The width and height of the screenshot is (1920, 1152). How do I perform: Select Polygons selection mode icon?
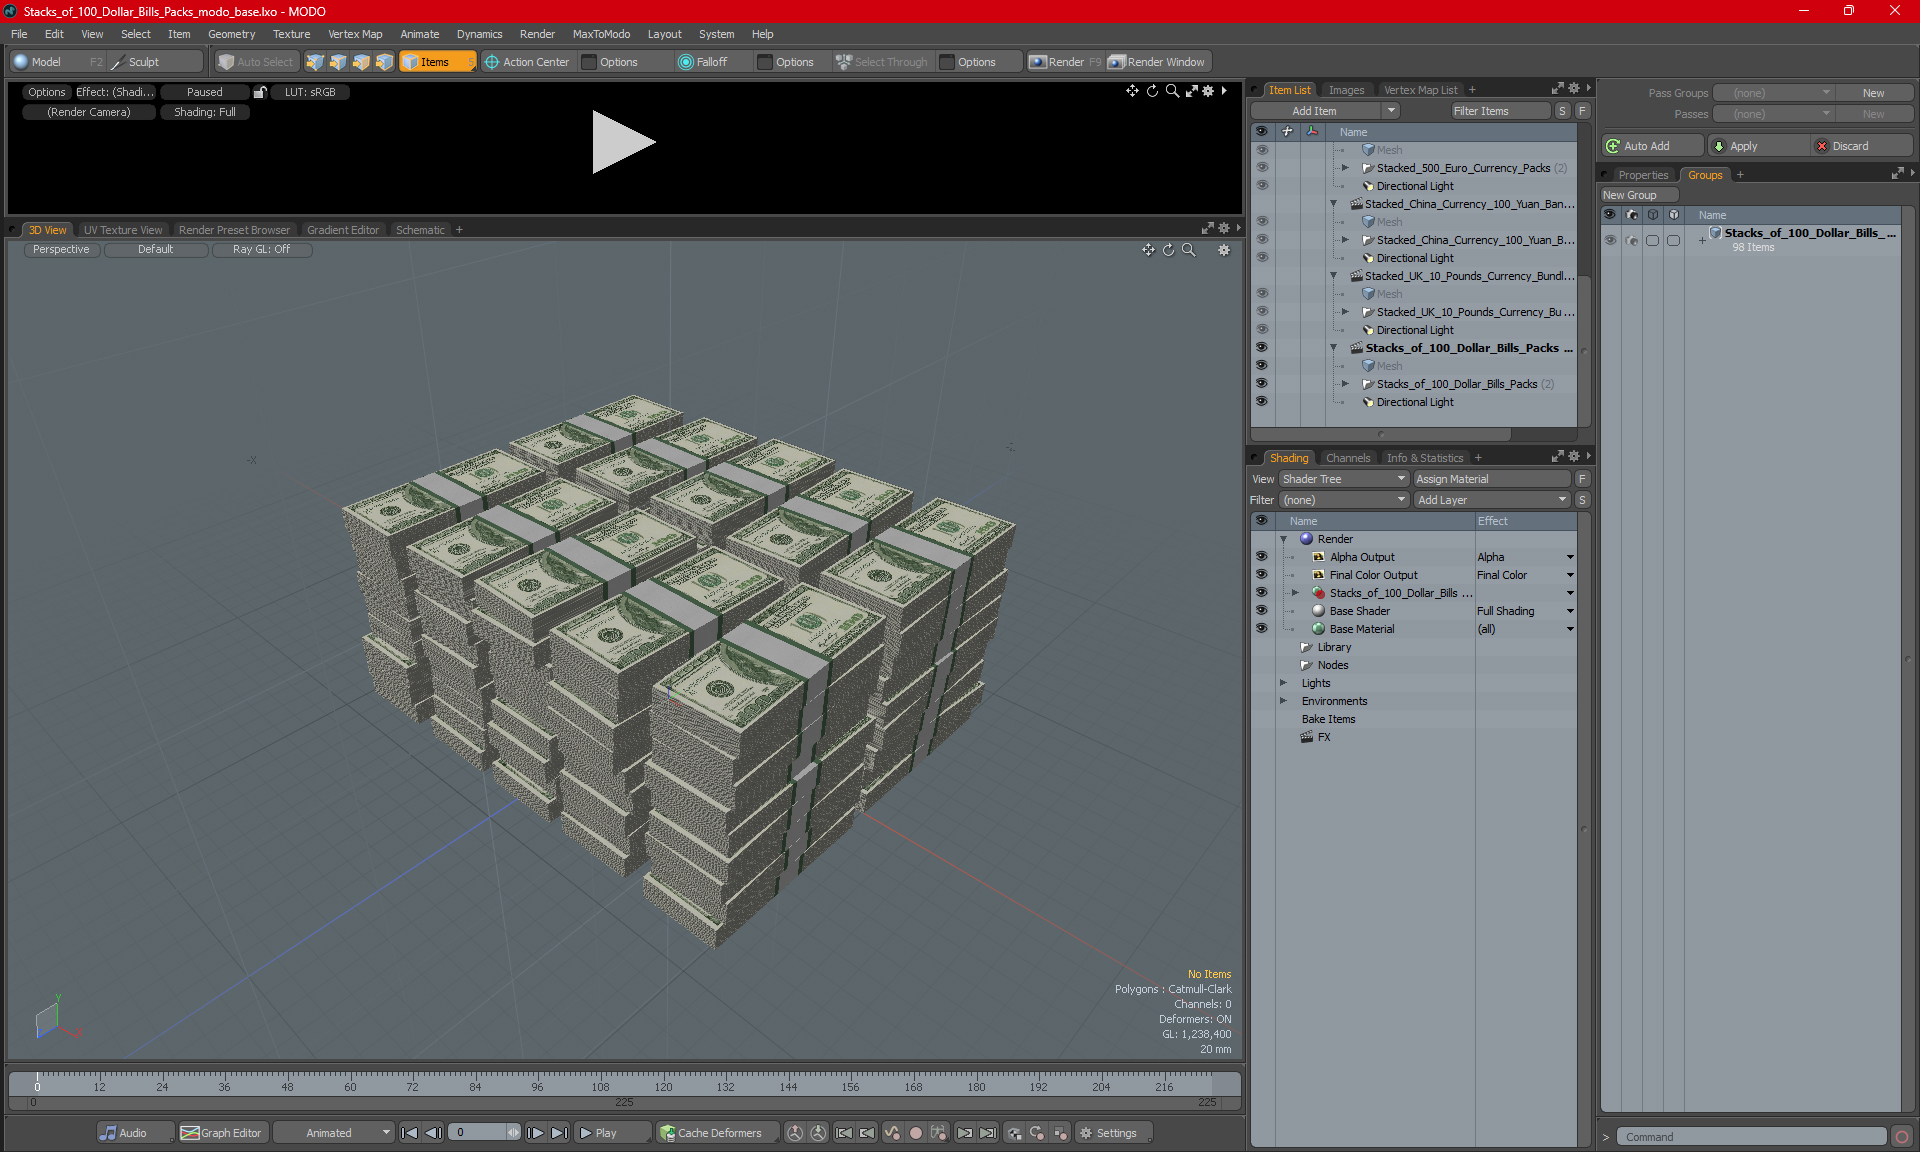pos(361,62)
